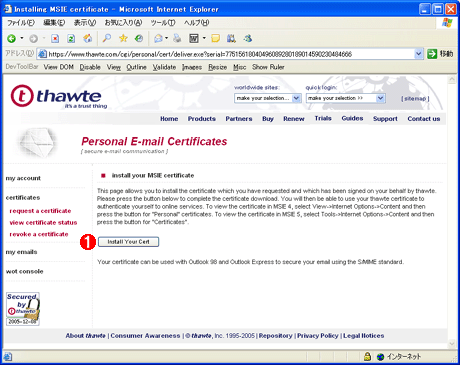Screen dimensions: 460x365
Task: Click Show Ruler in DevToolBar
Action: (x=268, y=67)
